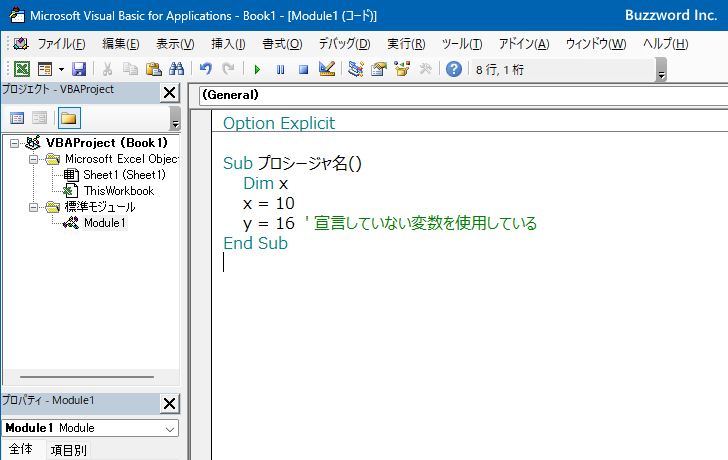
Task: Click project pane horizontal scrollbar
Action: point(87,377)
